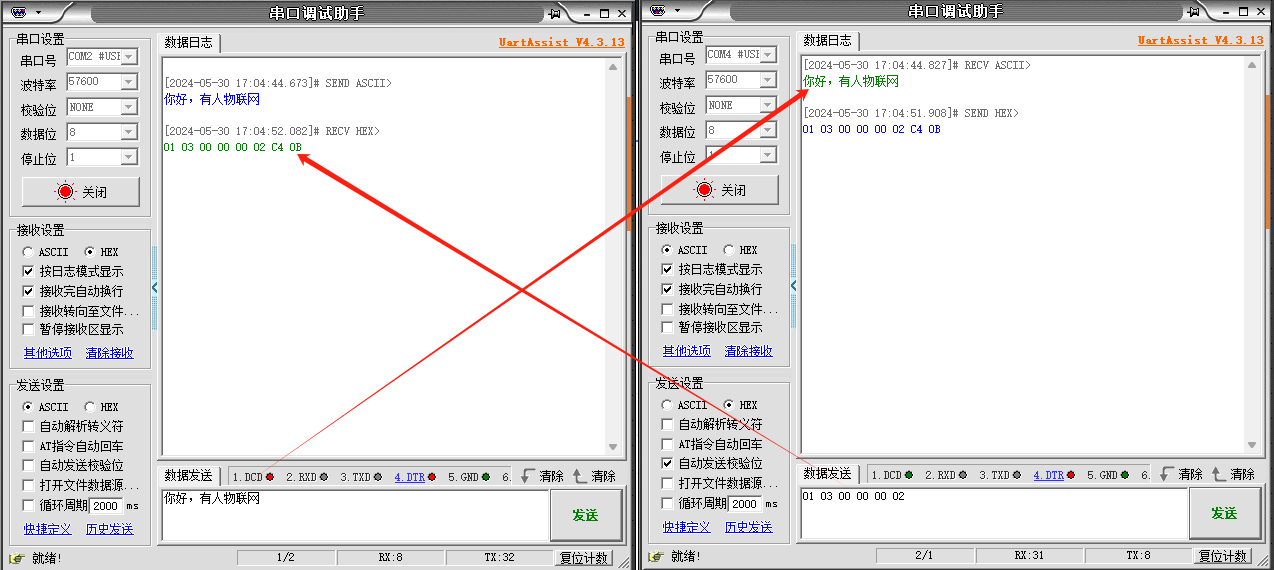
Task: Click the pin icon in the left window title bar
Action: (x=554, y=14)
